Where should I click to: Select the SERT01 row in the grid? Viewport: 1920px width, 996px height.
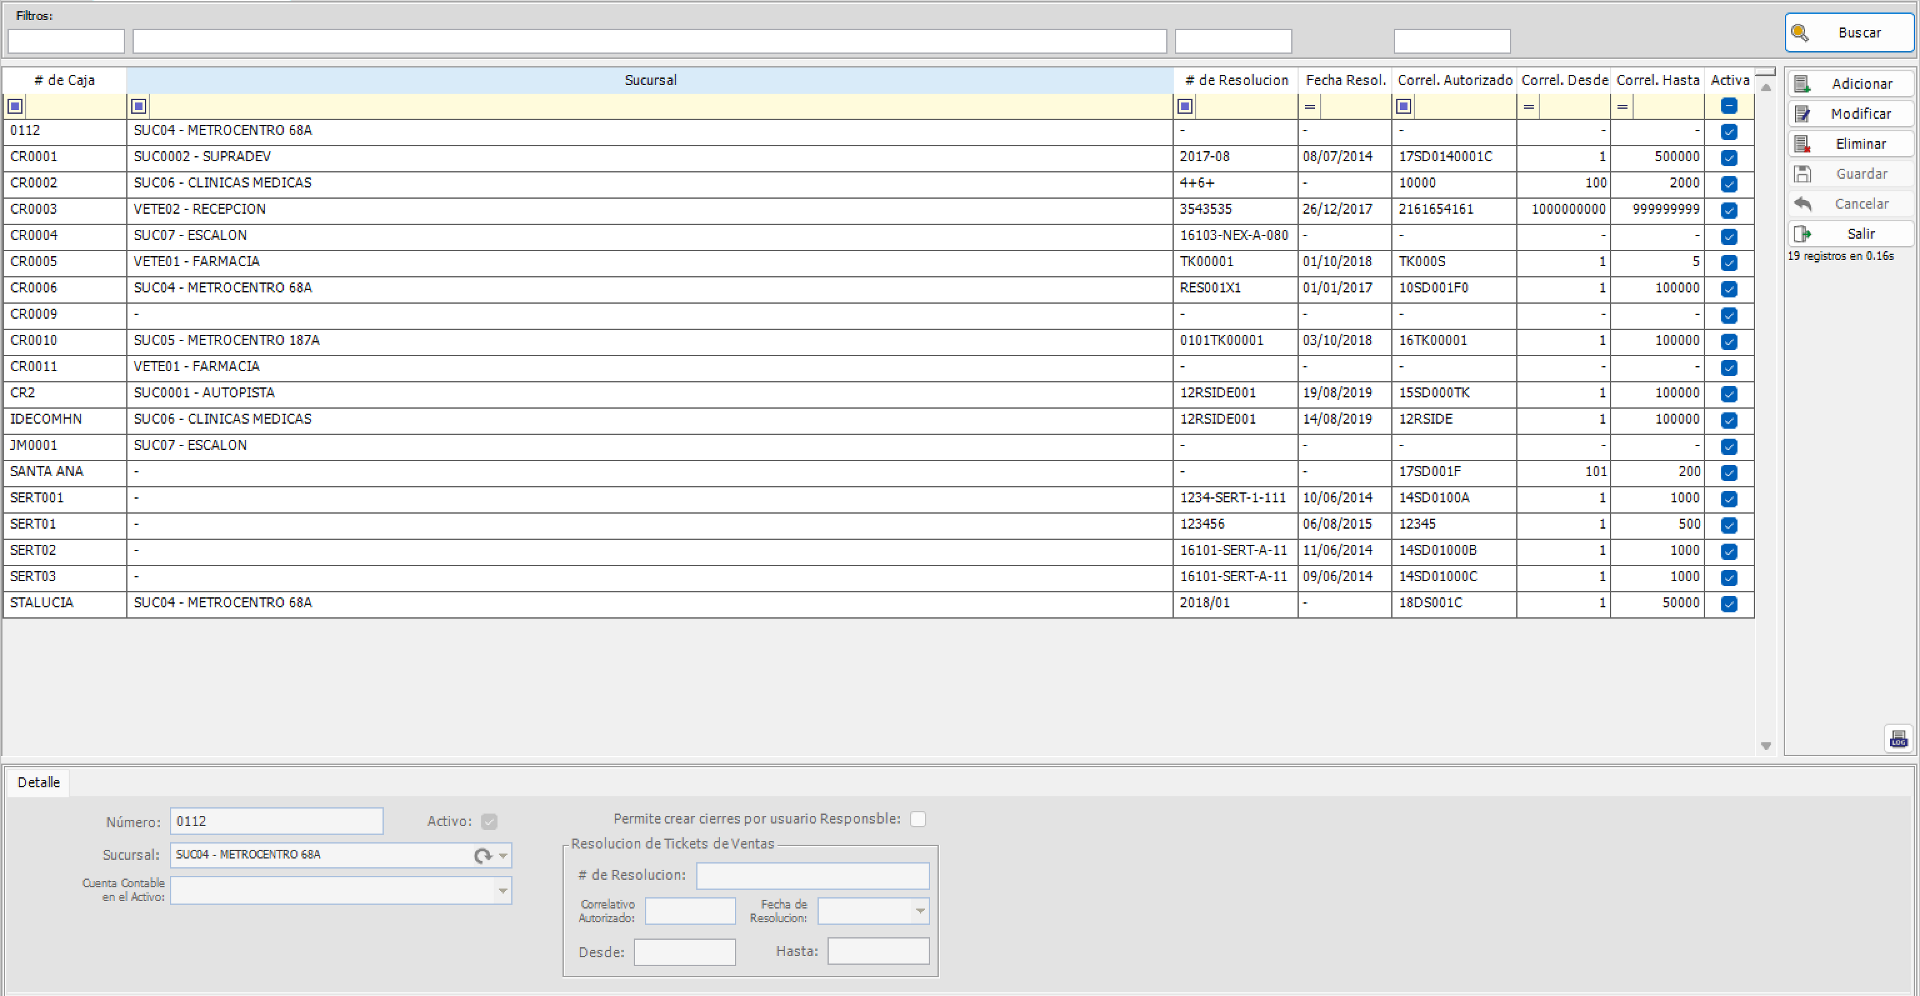(x=400, y=524)
